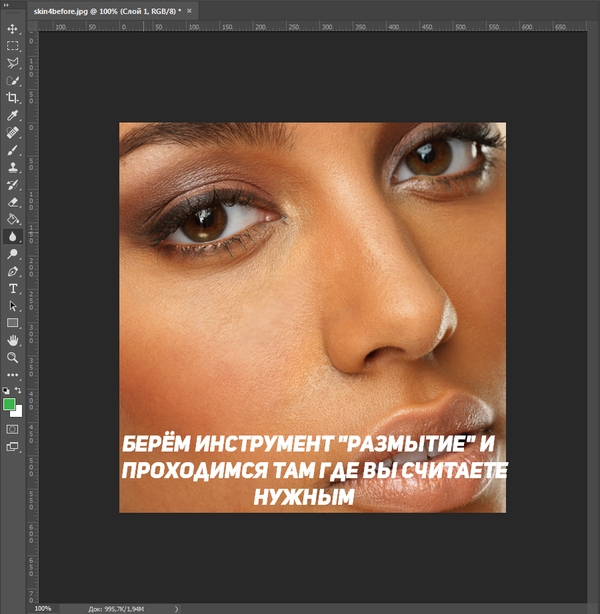This screenshot has height=614, width=600.
Task: Select the Eraser tool
Action: point(13,201)
